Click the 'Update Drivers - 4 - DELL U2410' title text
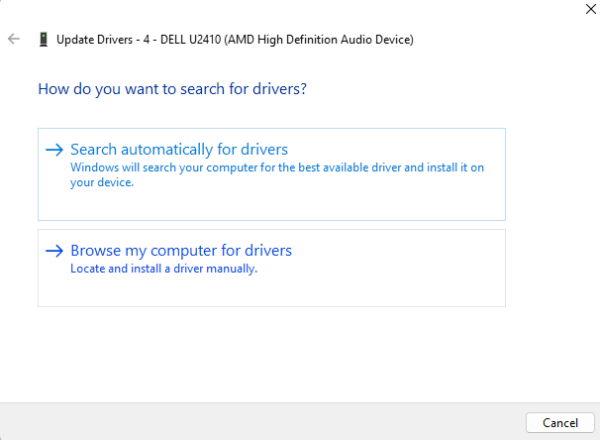The height and width of the screenshot is (440, 600). point(235,40)
